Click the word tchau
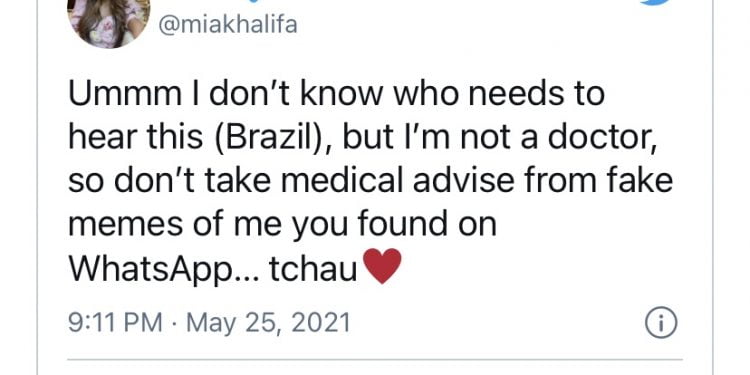 [x=313, y=270]
